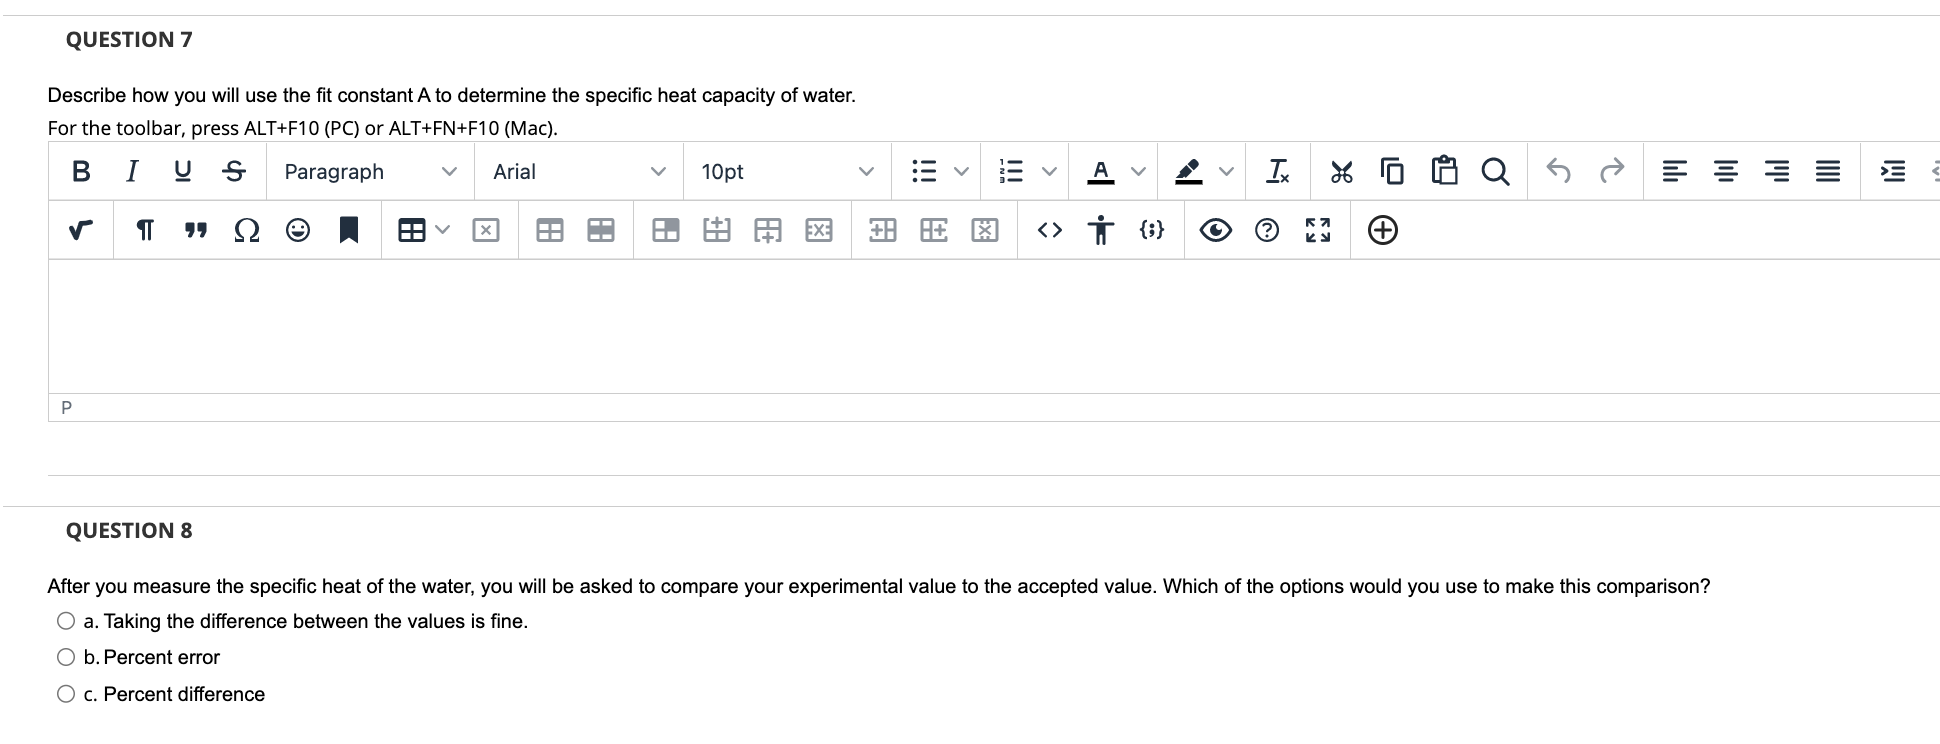Preview the editor content

tap(1216, 231)
